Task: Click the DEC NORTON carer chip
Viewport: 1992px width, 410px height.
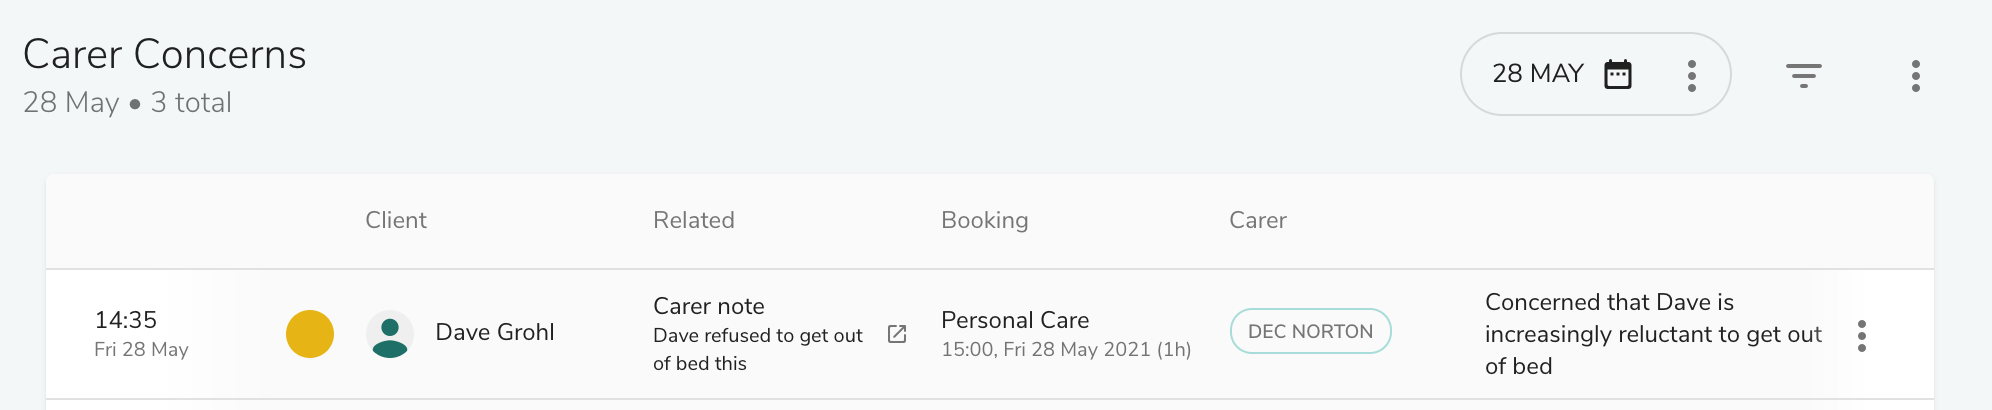Action: click(1310, 331)
